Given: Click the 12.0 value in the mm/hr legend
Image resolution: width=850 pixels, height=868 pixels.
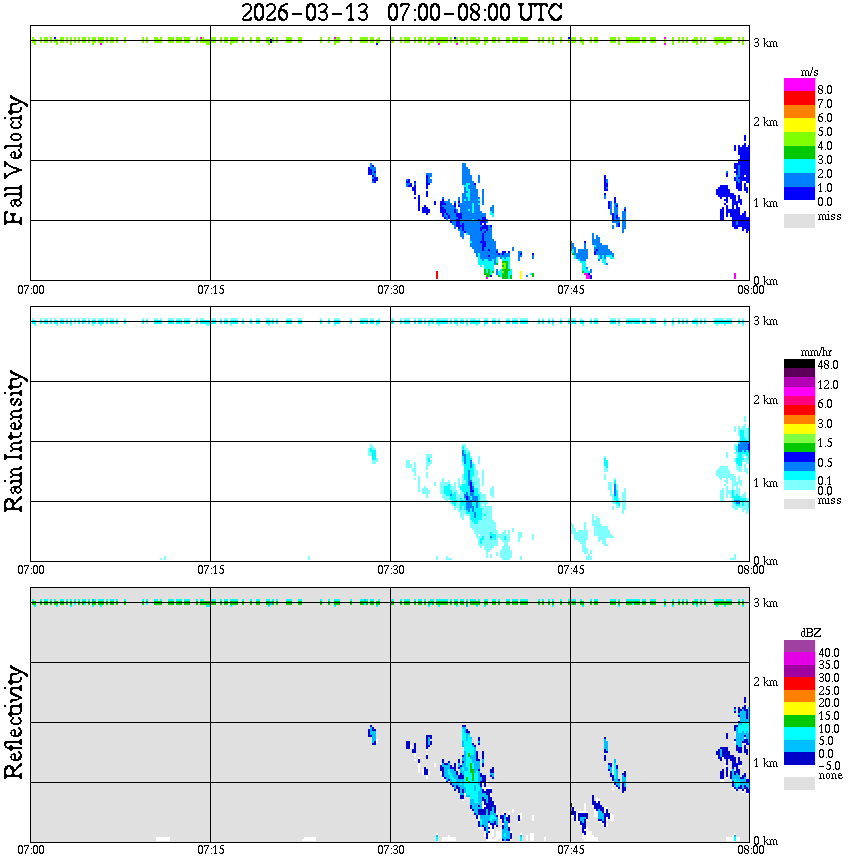Looking at the screenshot, I should point(828,384).
